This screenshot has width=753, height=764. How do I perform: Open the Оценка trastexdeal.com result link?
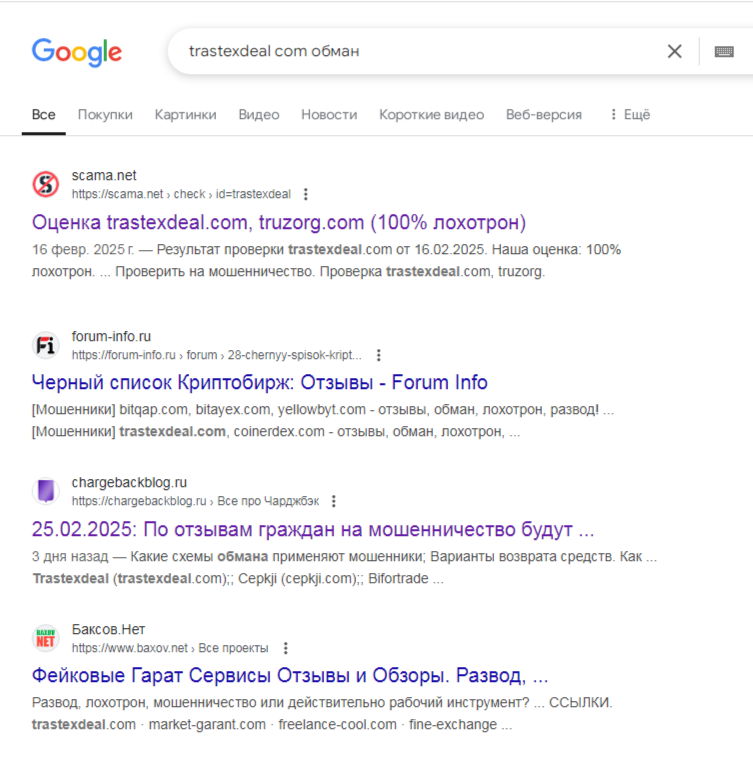point(279,222)
